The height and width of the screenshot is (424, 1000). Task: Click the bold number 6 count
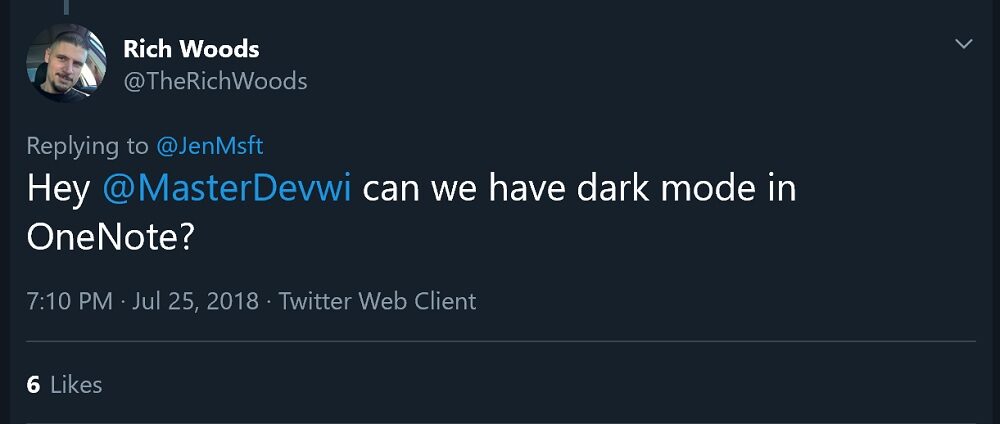click(33, 384)
